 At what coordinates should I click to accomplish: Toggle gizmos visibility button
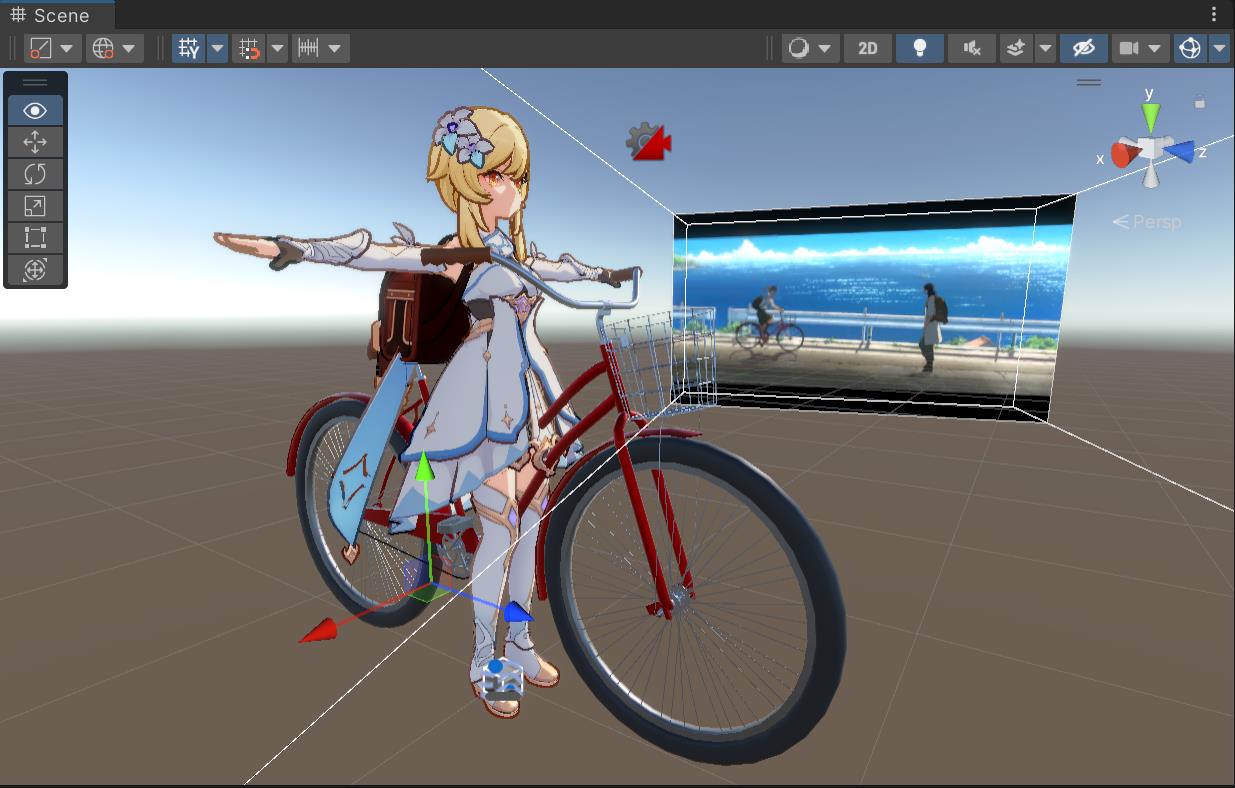1190,48
